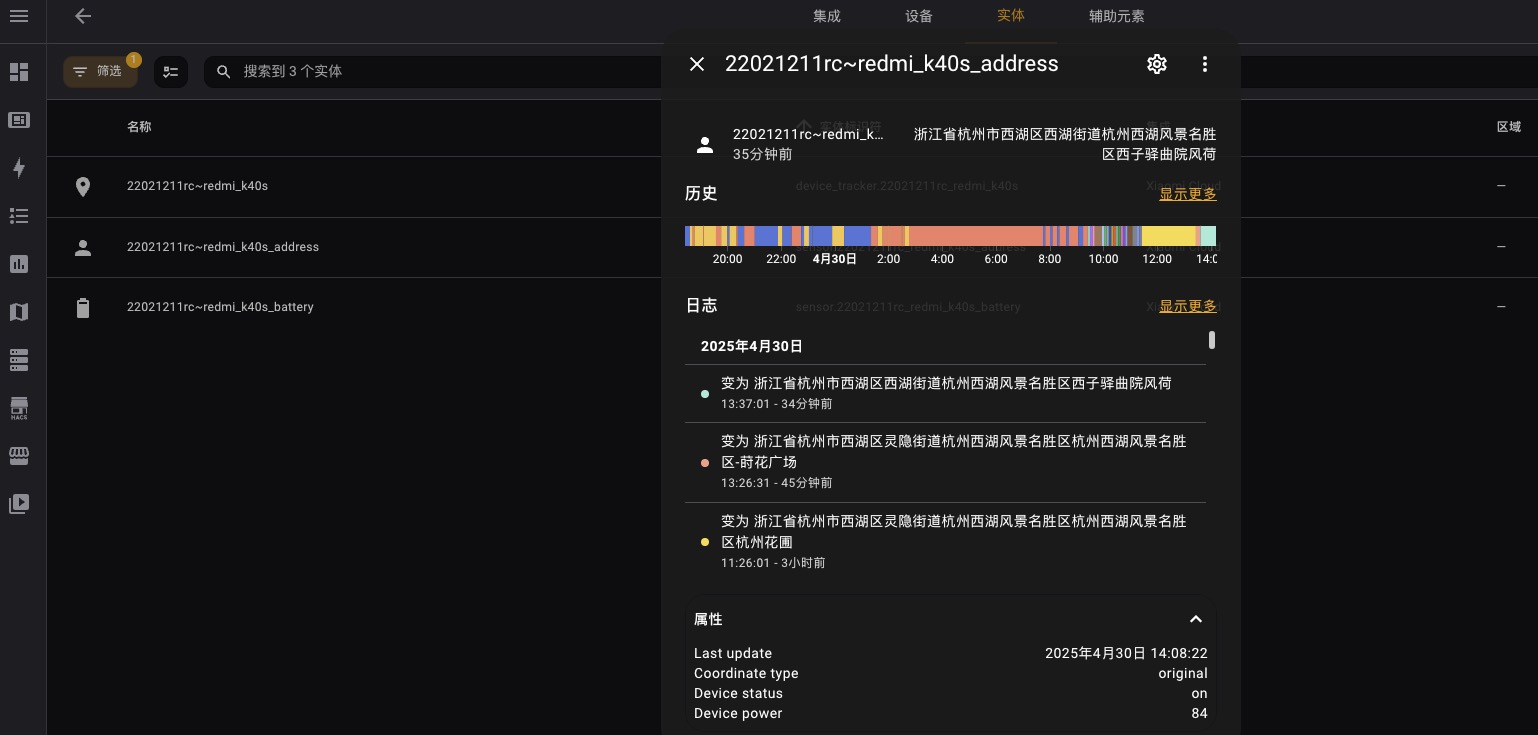Image resolution: width=1538 pixels, height=735 pixels.
Task: Switch to the 集成 tab
Action: tap(827, 16)
